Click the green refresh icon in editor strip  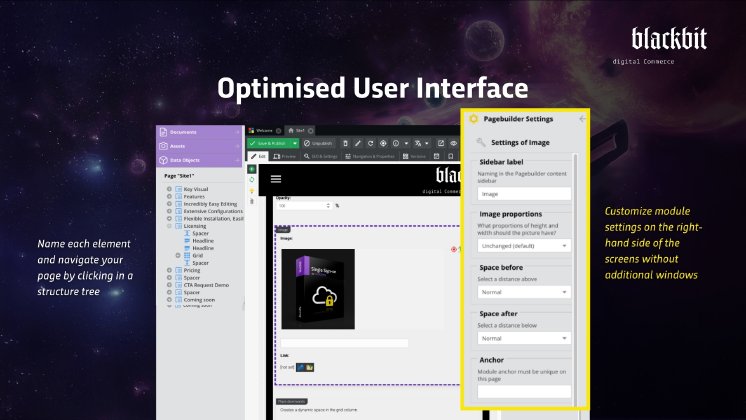tap(252, 180)
